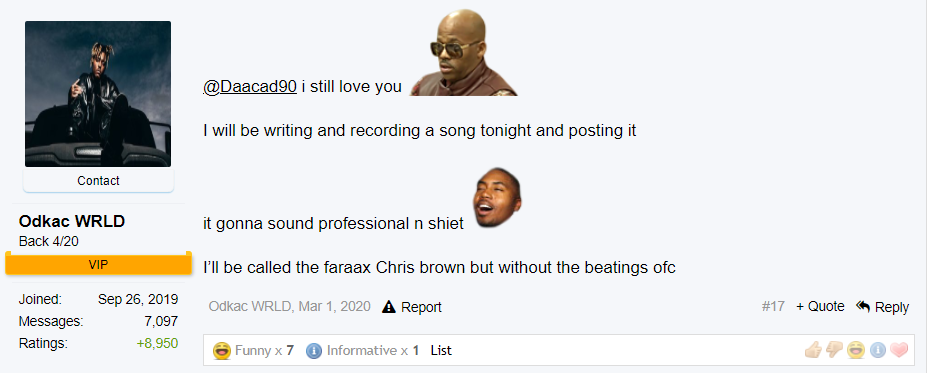Rate the post with the Funny smiley icon
The image size is (927, 373).
855,350
